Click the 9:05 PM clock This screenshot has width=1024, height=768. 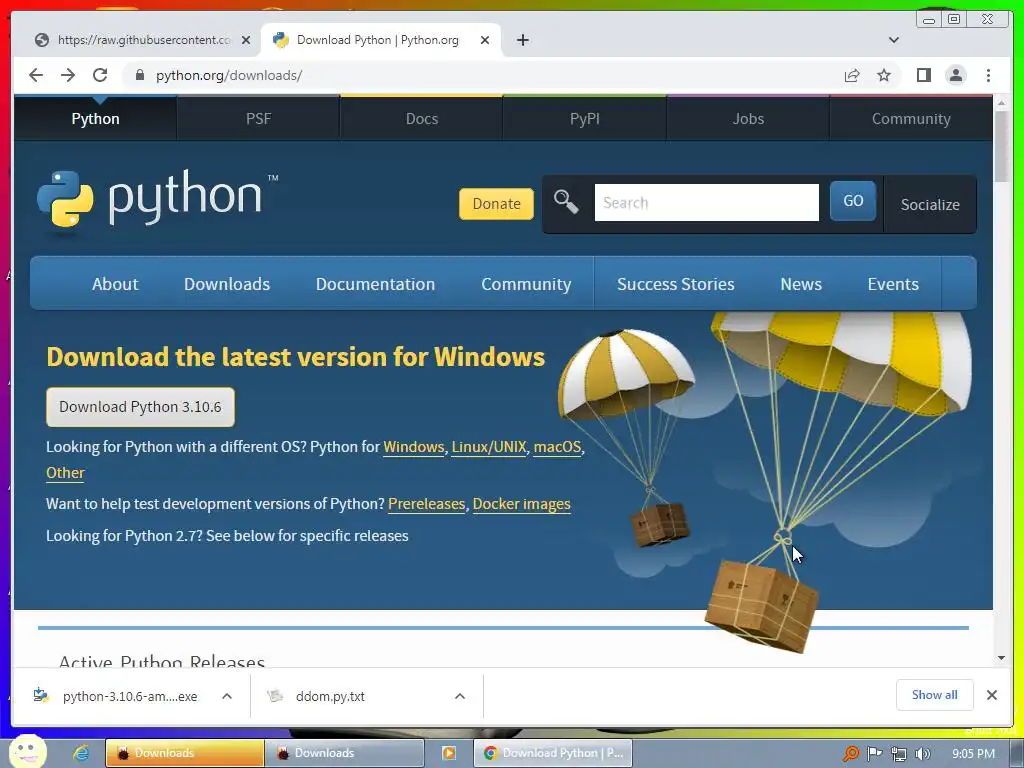click(973, 754)
